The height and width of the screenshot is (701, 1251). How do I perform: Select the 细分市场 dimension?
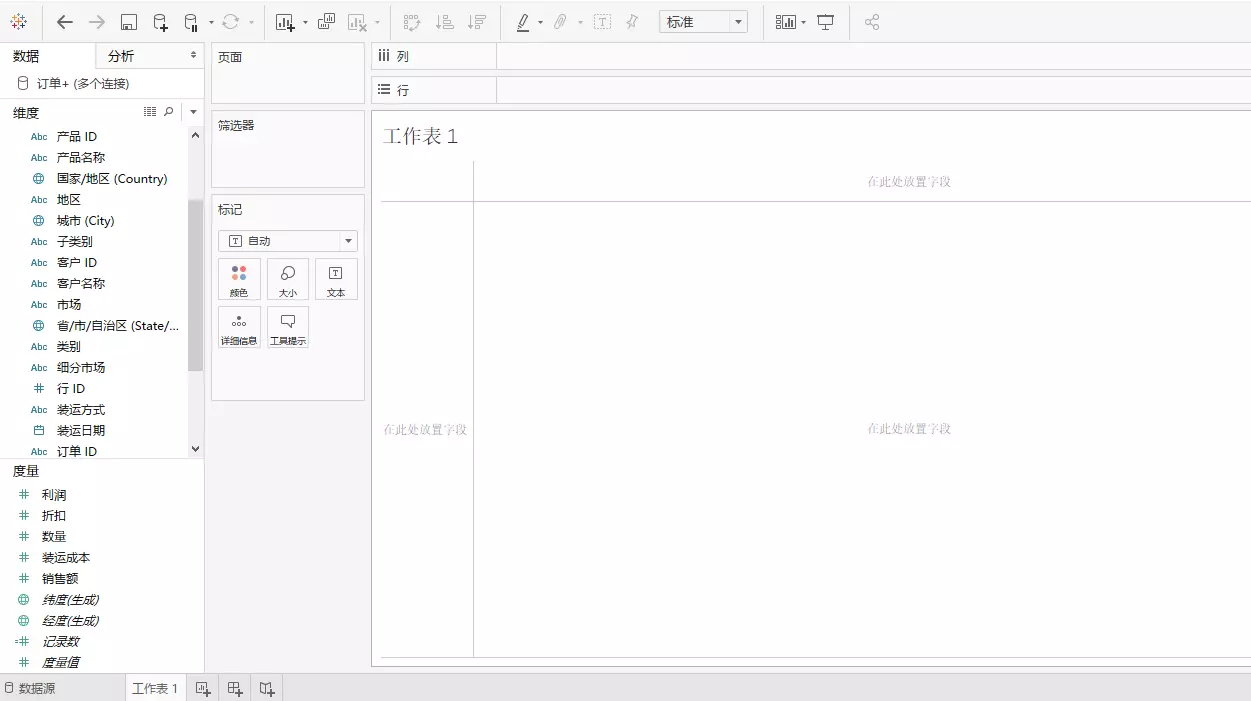coord(80,368)
